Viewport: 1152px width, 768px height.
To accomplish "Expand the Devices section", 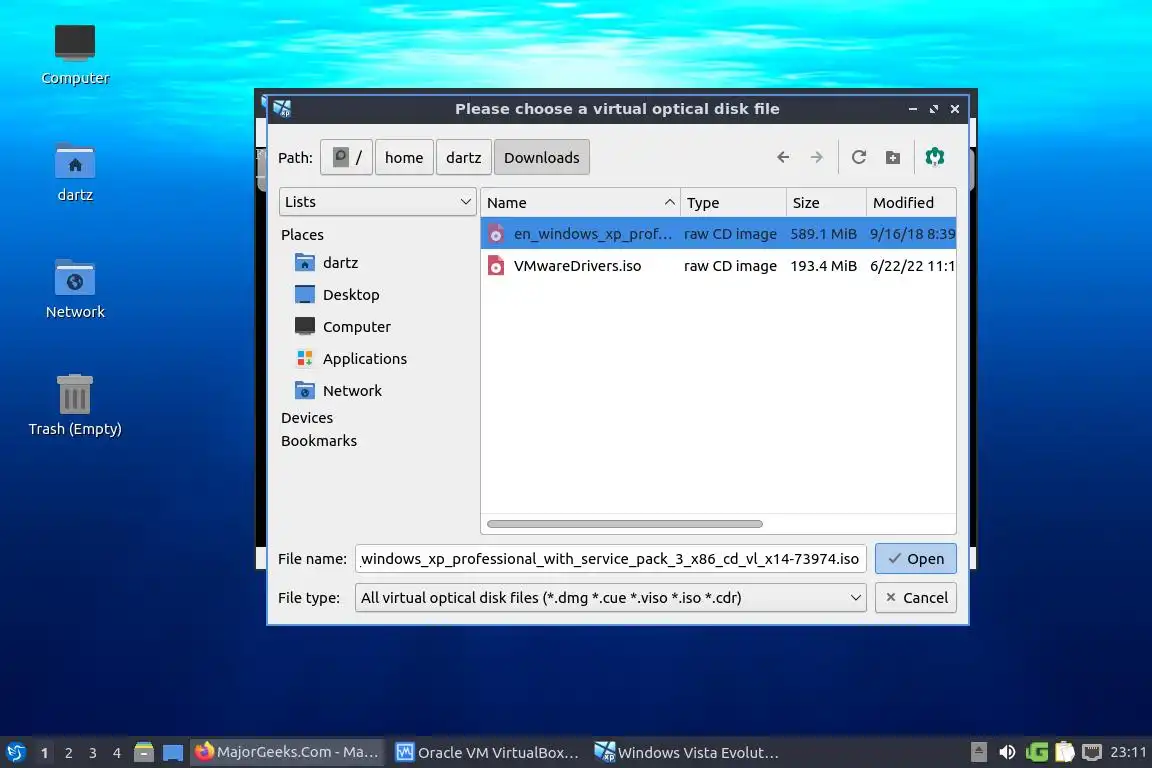I will tap(307, 417).
